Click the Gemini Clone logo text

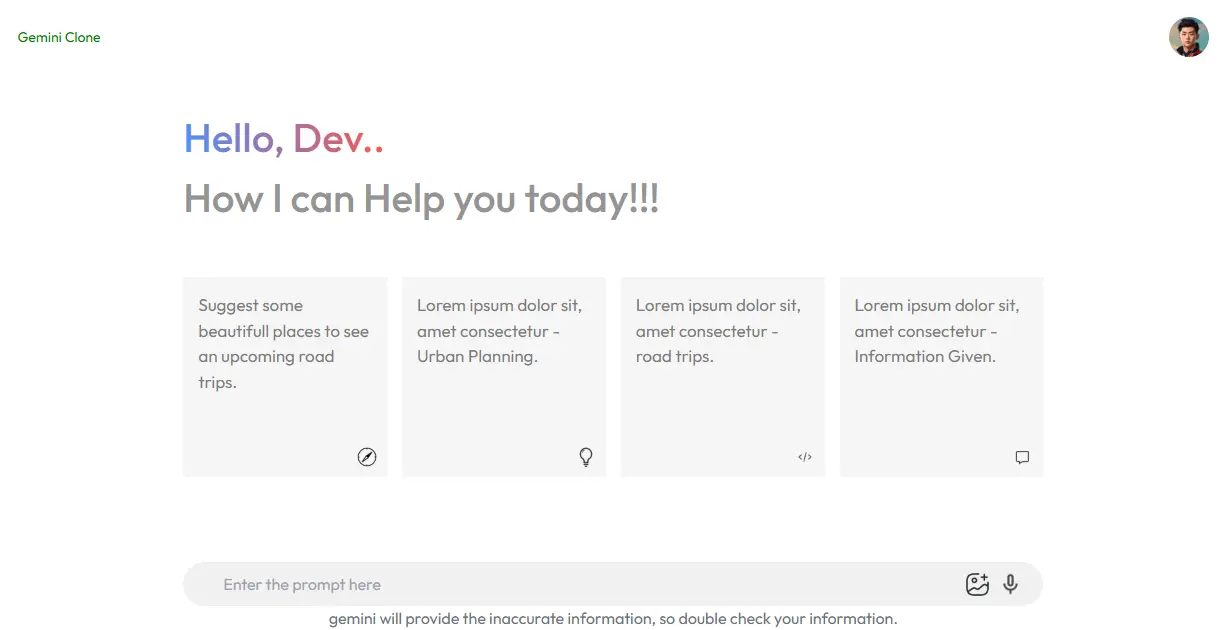coord(58,37)
